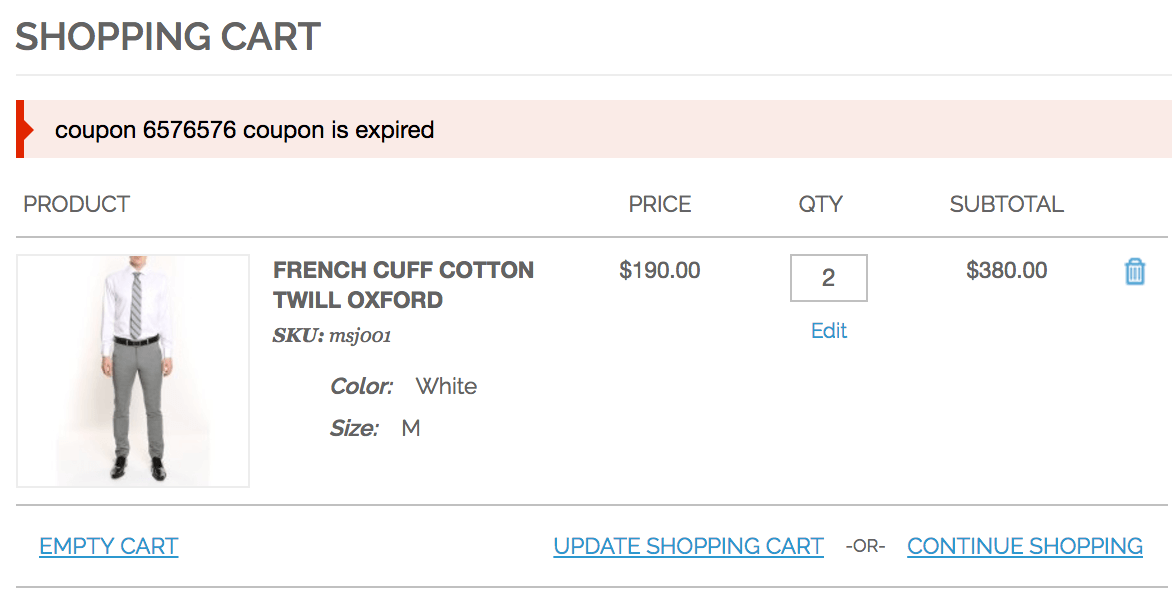Click the Shopping Cart page heading

168,37
